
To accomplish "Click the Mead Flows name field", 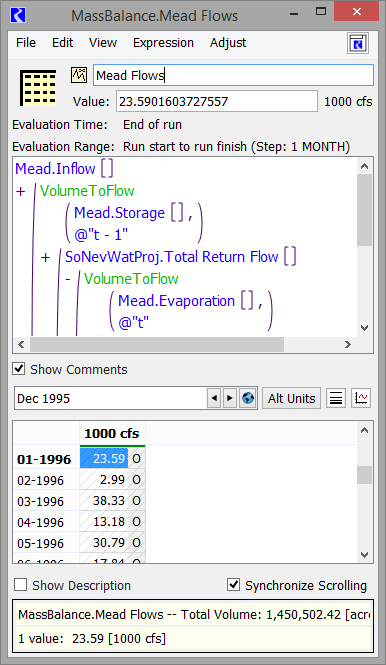I will point(233,75).
